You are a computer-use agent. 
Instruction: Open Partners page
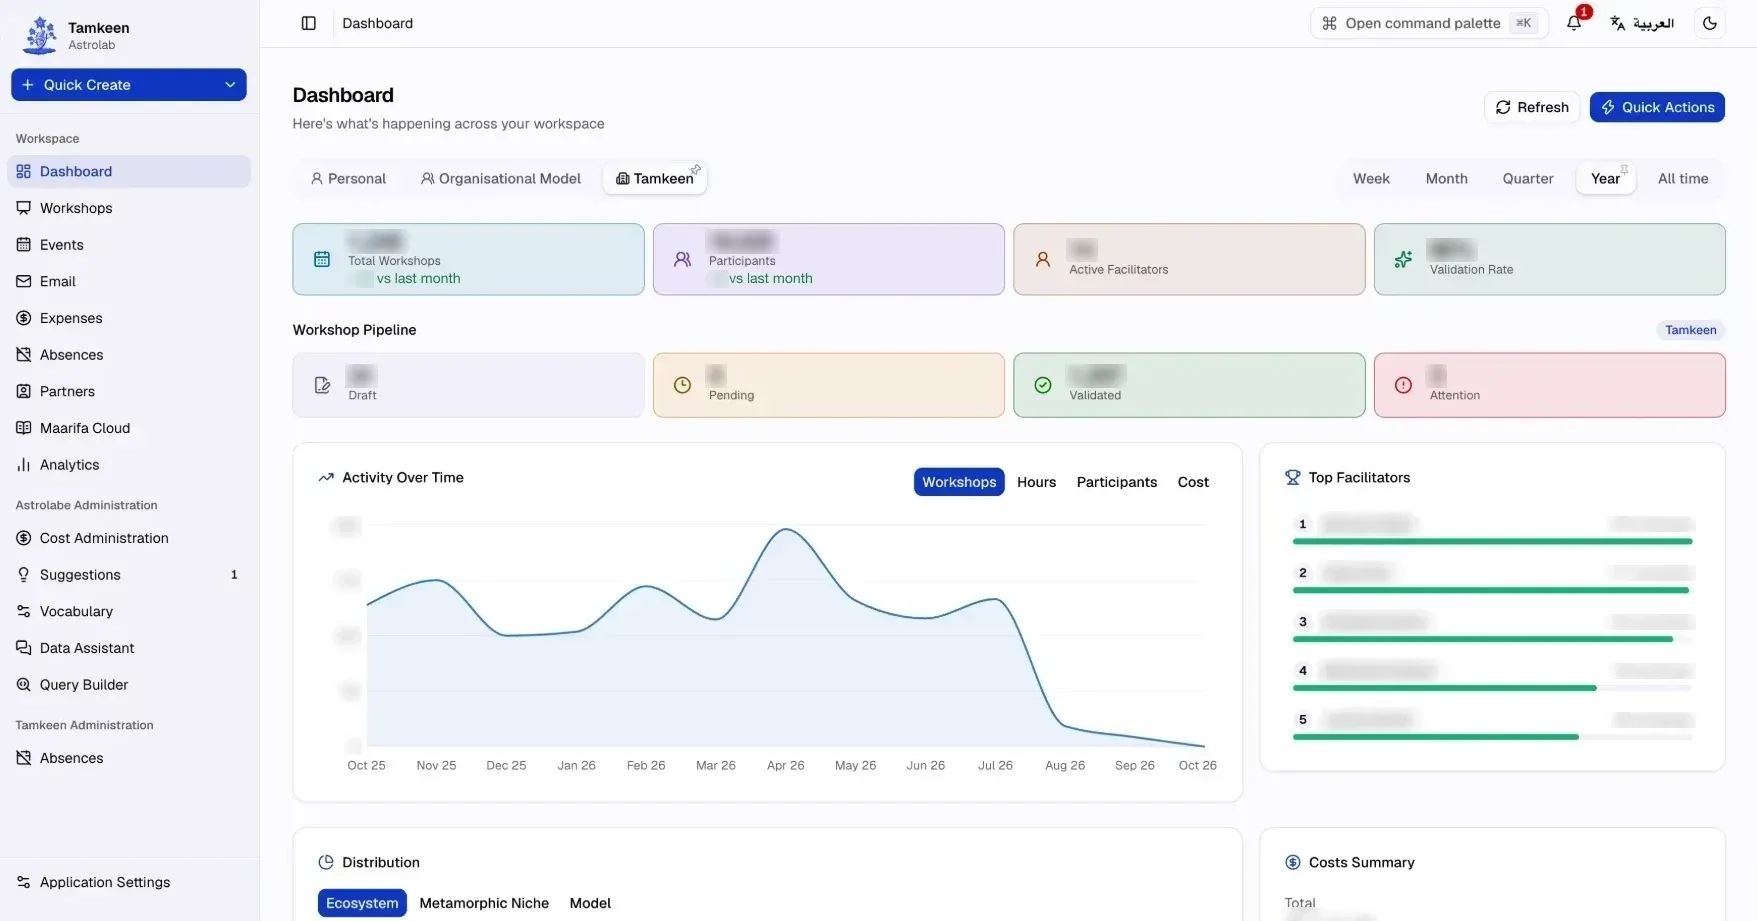pyautogui.click(x=129, y=391)
